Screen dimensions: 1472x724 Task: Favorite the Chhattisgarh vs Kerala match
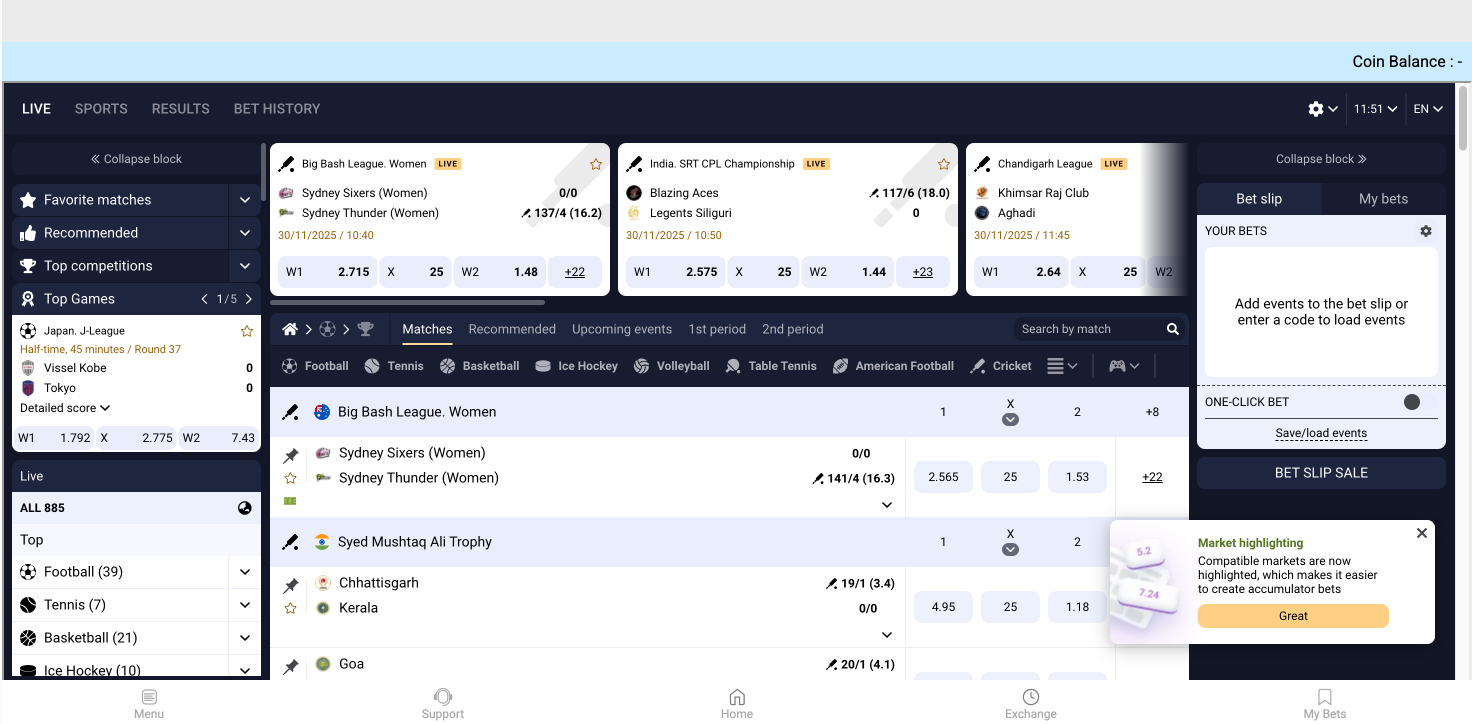click(x=290, y=605)
